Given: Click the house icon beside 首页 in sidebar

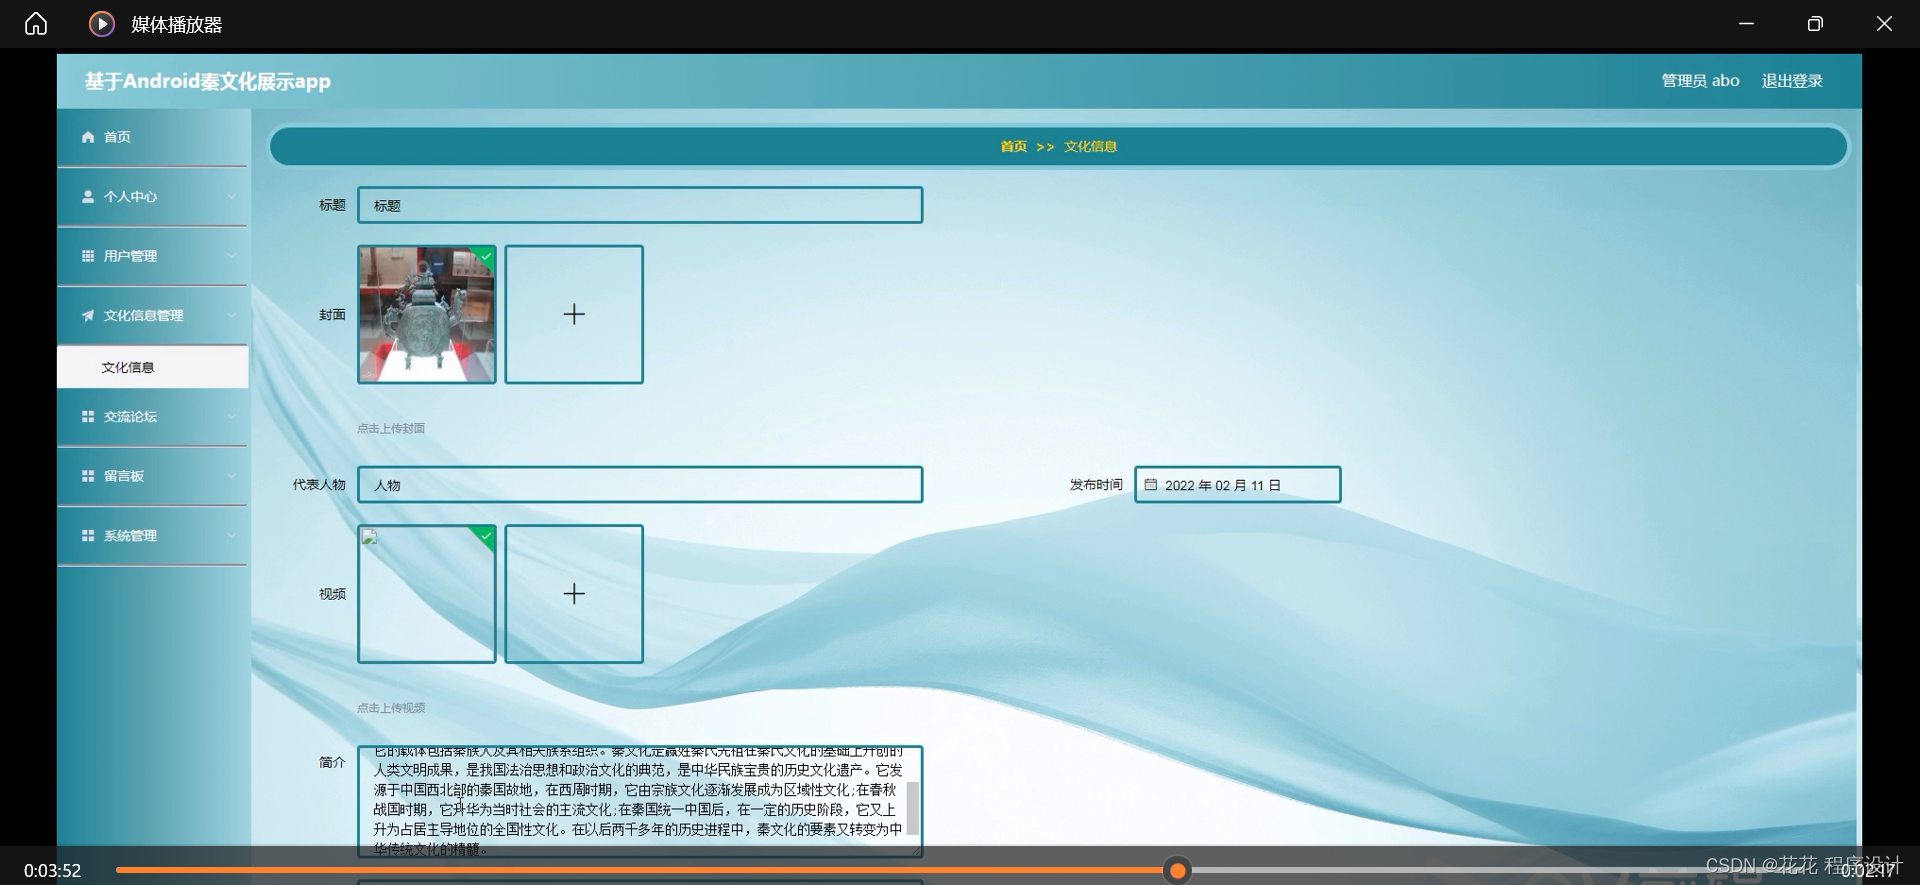Looking at the screenshot, I should tap(88, 137).
